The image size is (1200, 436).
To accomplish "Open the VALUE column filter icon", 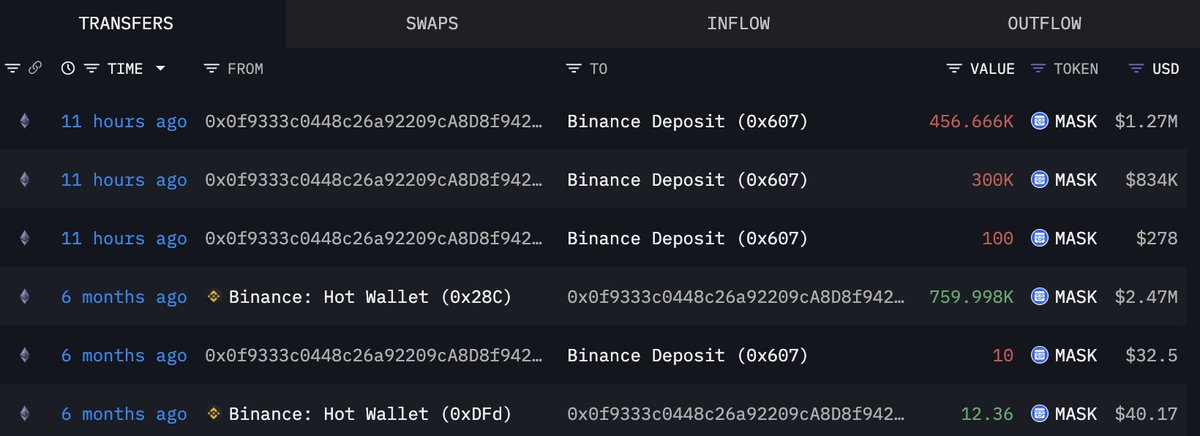I will point(954,69).
